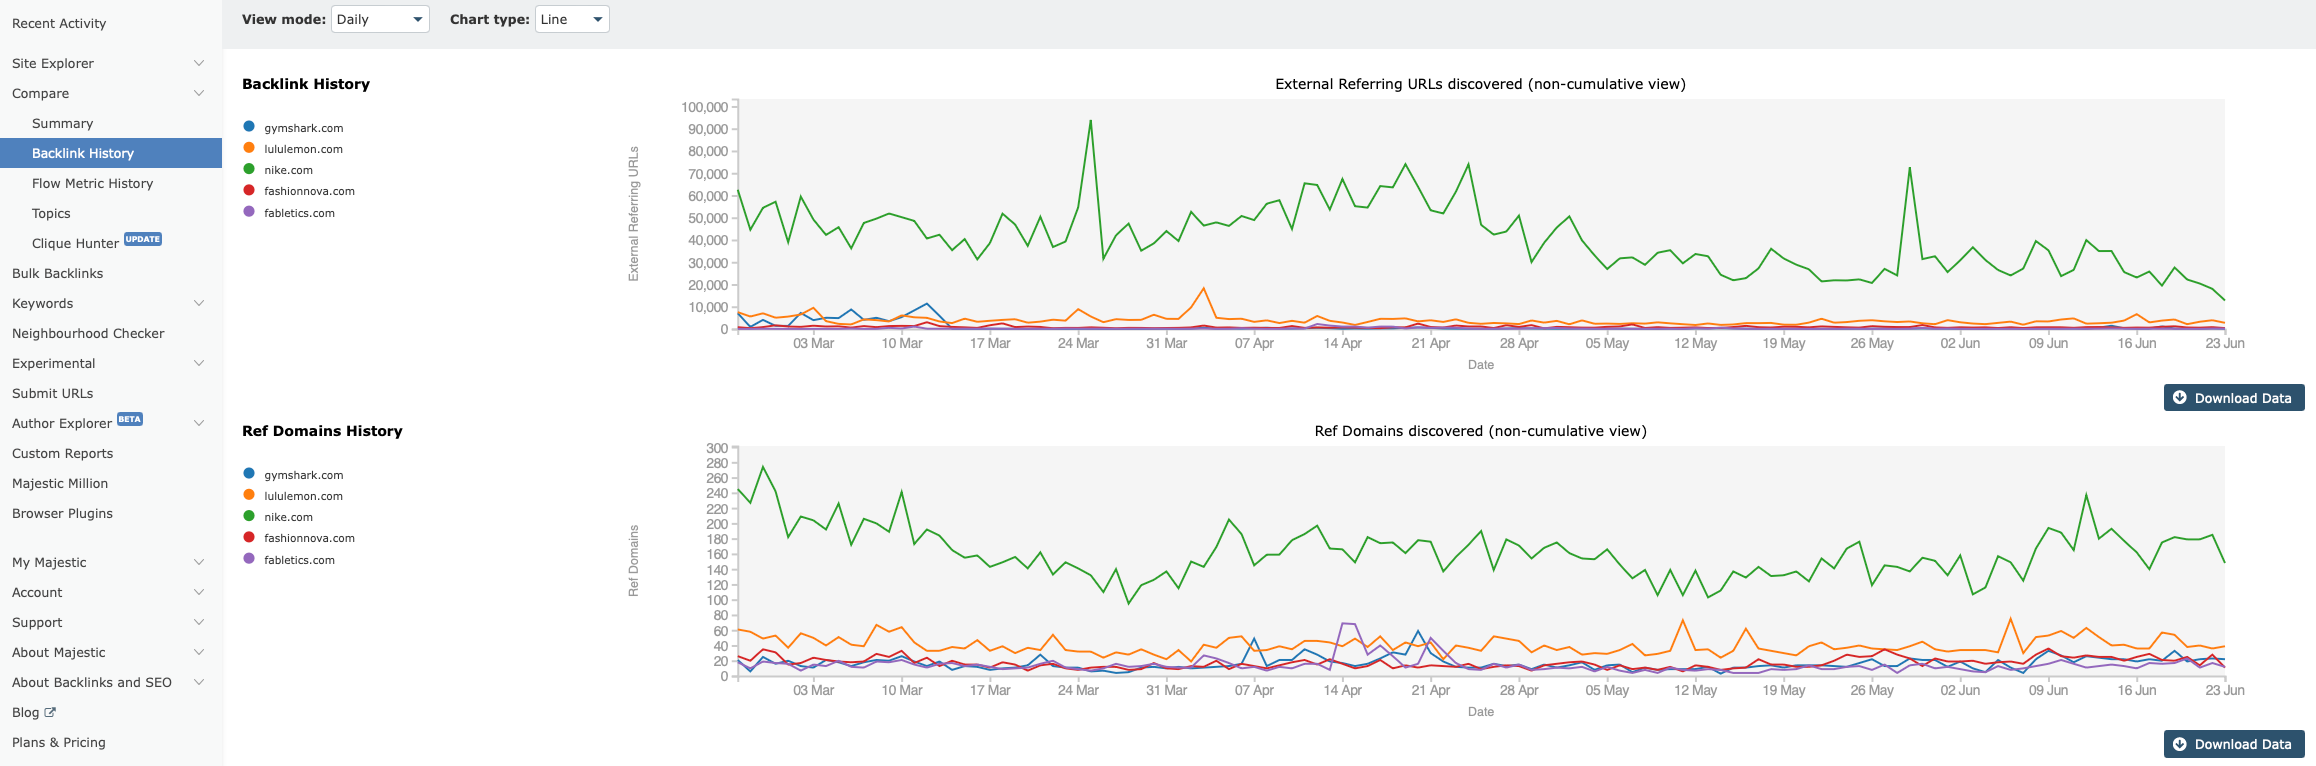Click the BETA badge beside Author Explorer
Viewport: 2316px width, 766px height.
click(x=130, y=420)
